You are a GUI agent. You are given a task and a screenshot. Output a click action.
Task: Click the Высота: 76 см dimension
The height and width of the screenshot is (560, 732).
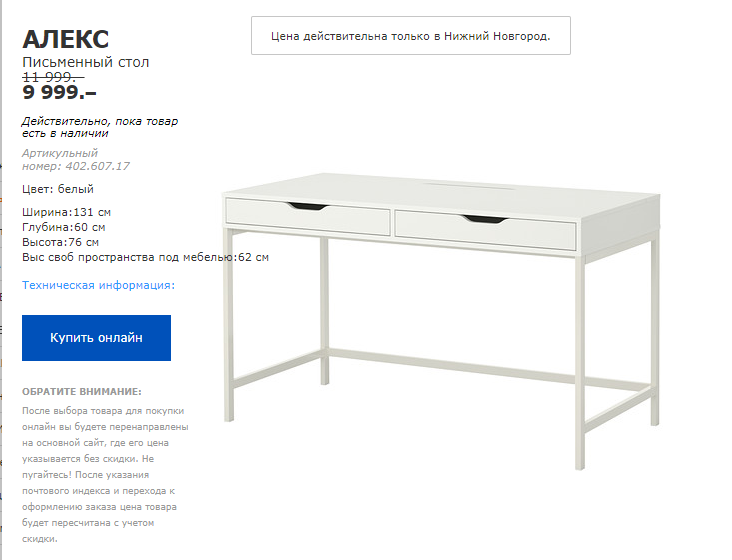[60, 242]
